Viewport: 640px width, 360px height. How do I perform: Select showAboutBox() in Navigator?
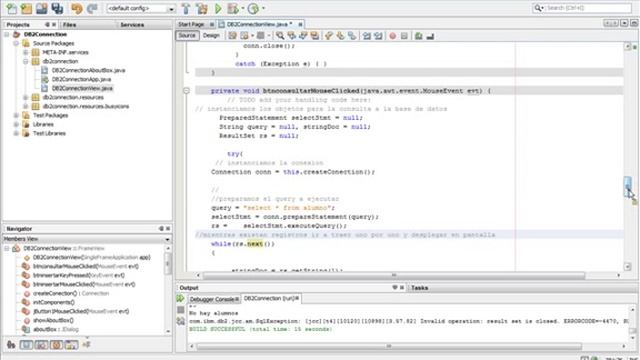click(53, 320)
